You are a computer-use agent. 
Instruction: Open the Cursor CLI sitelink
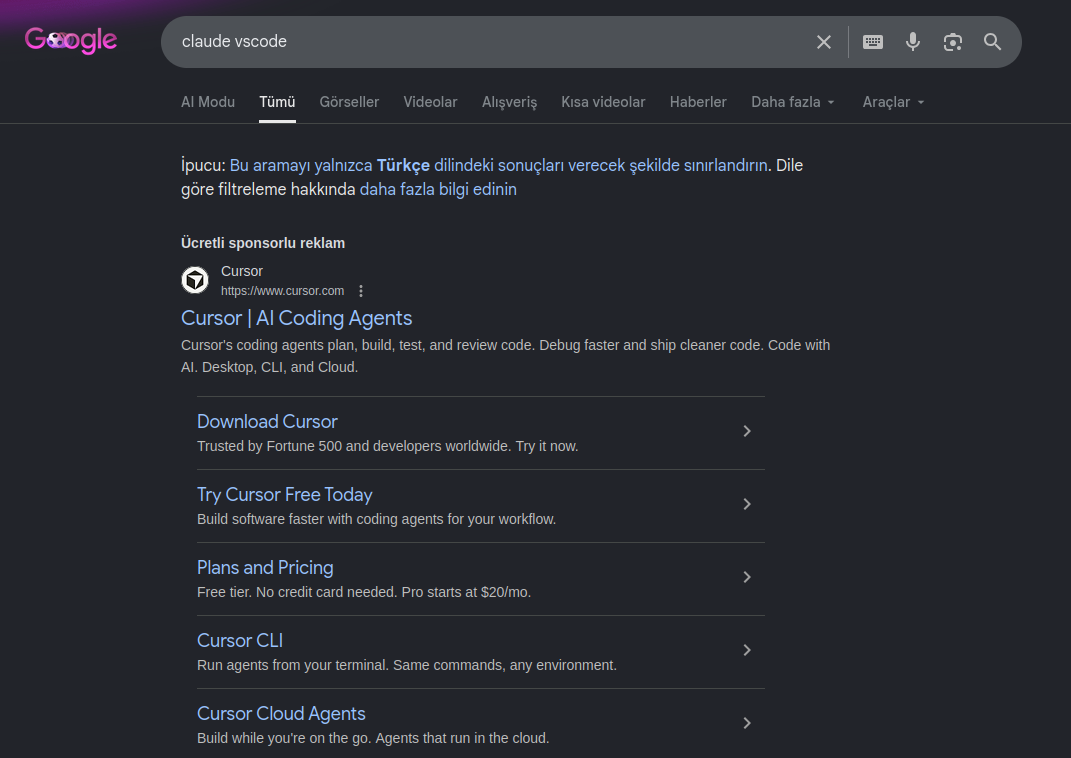coord(240,641)
